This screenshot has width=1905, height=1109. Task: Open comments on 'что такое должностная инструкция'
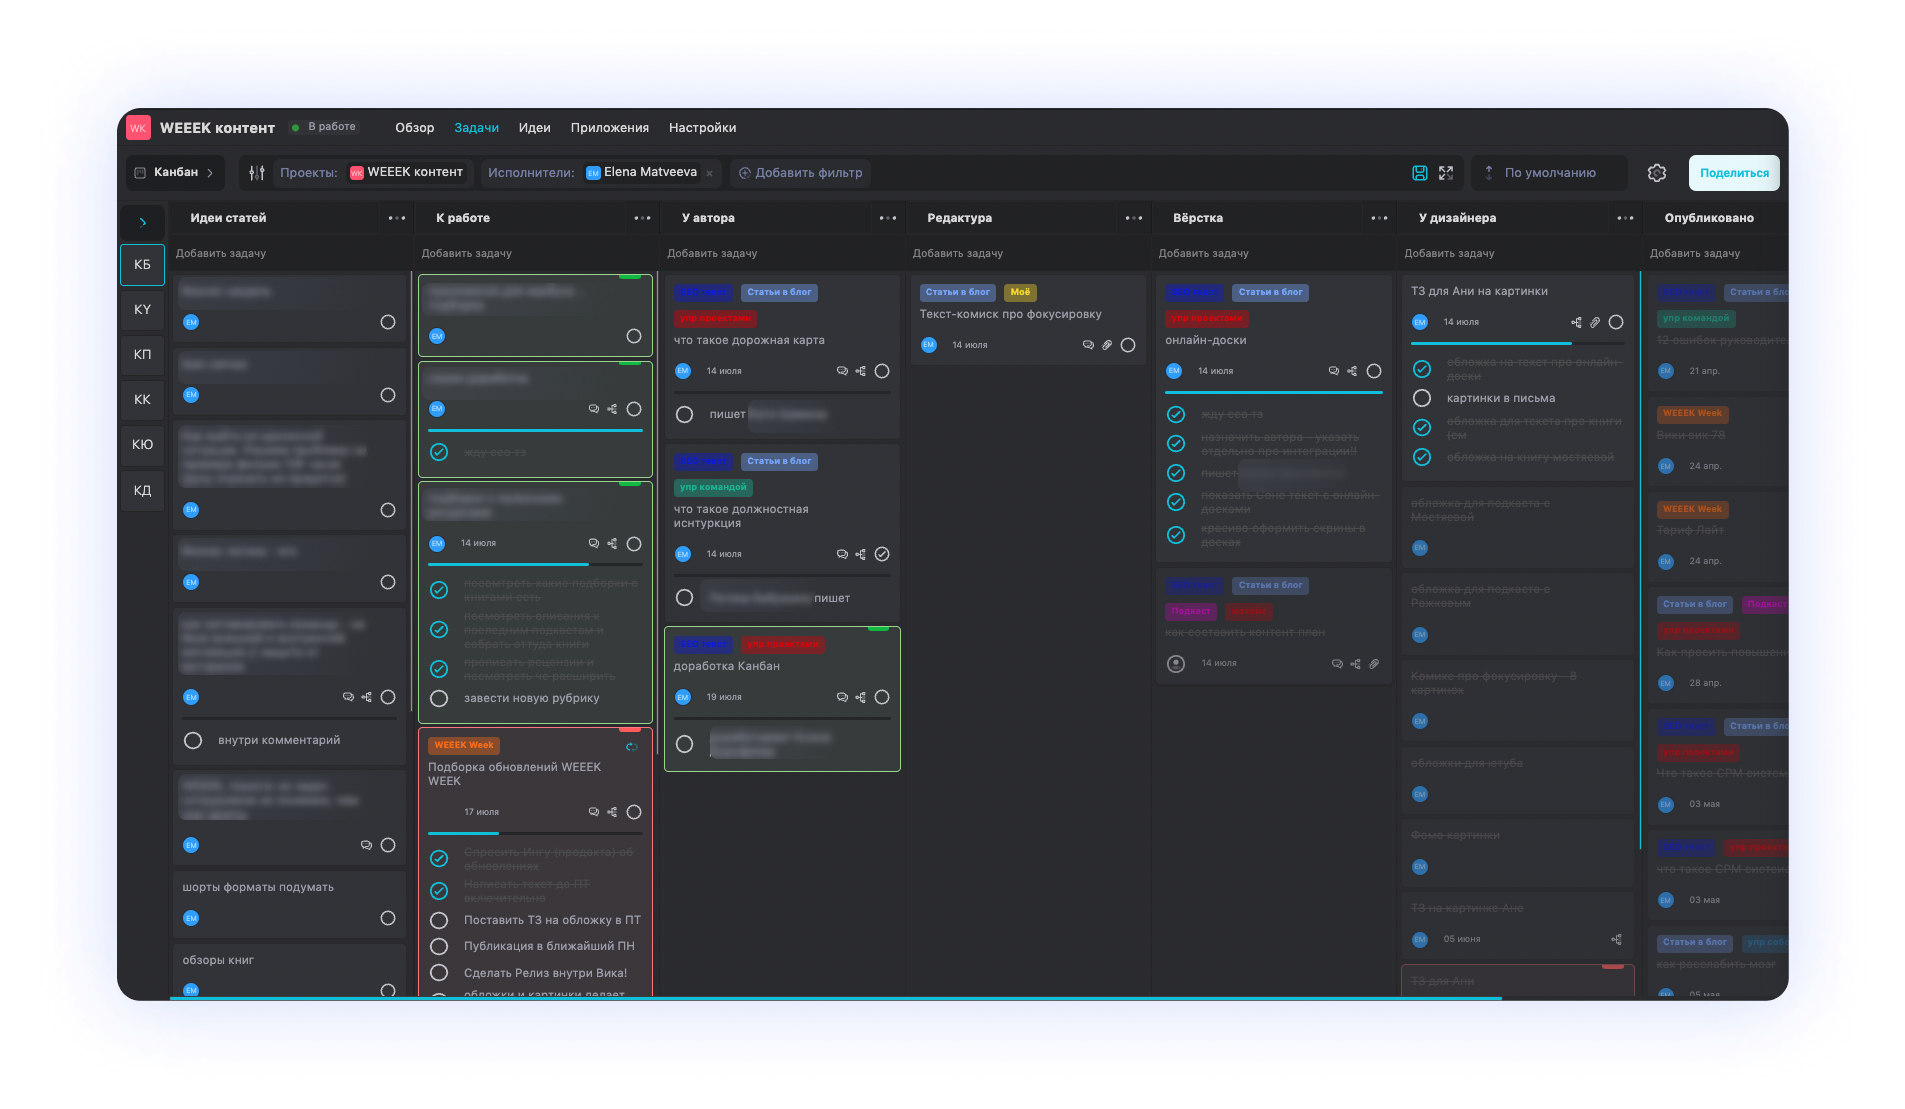(x=842, y=554)
